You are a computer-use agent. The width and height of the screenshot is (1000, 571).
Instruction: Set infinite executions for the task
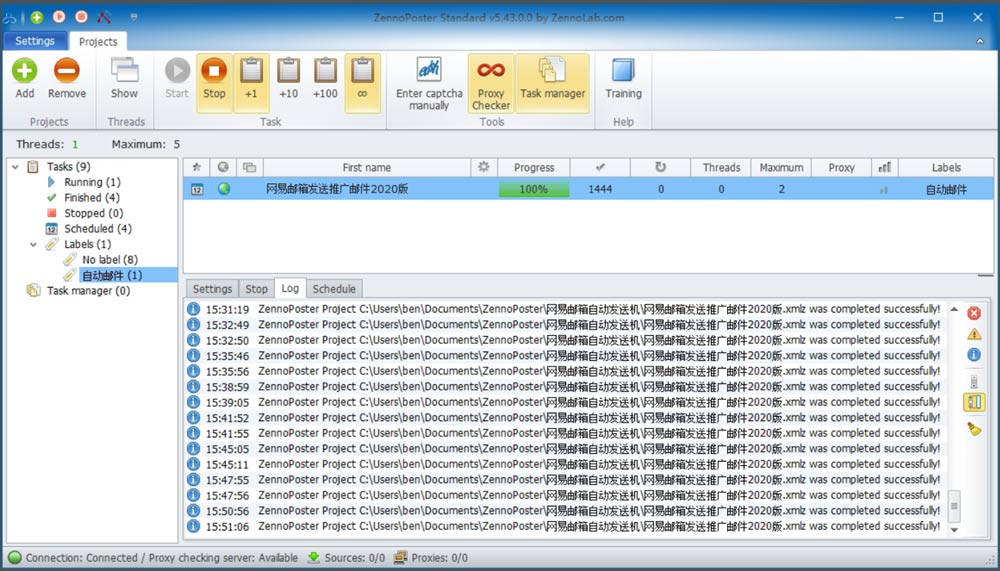pos(362,83)
